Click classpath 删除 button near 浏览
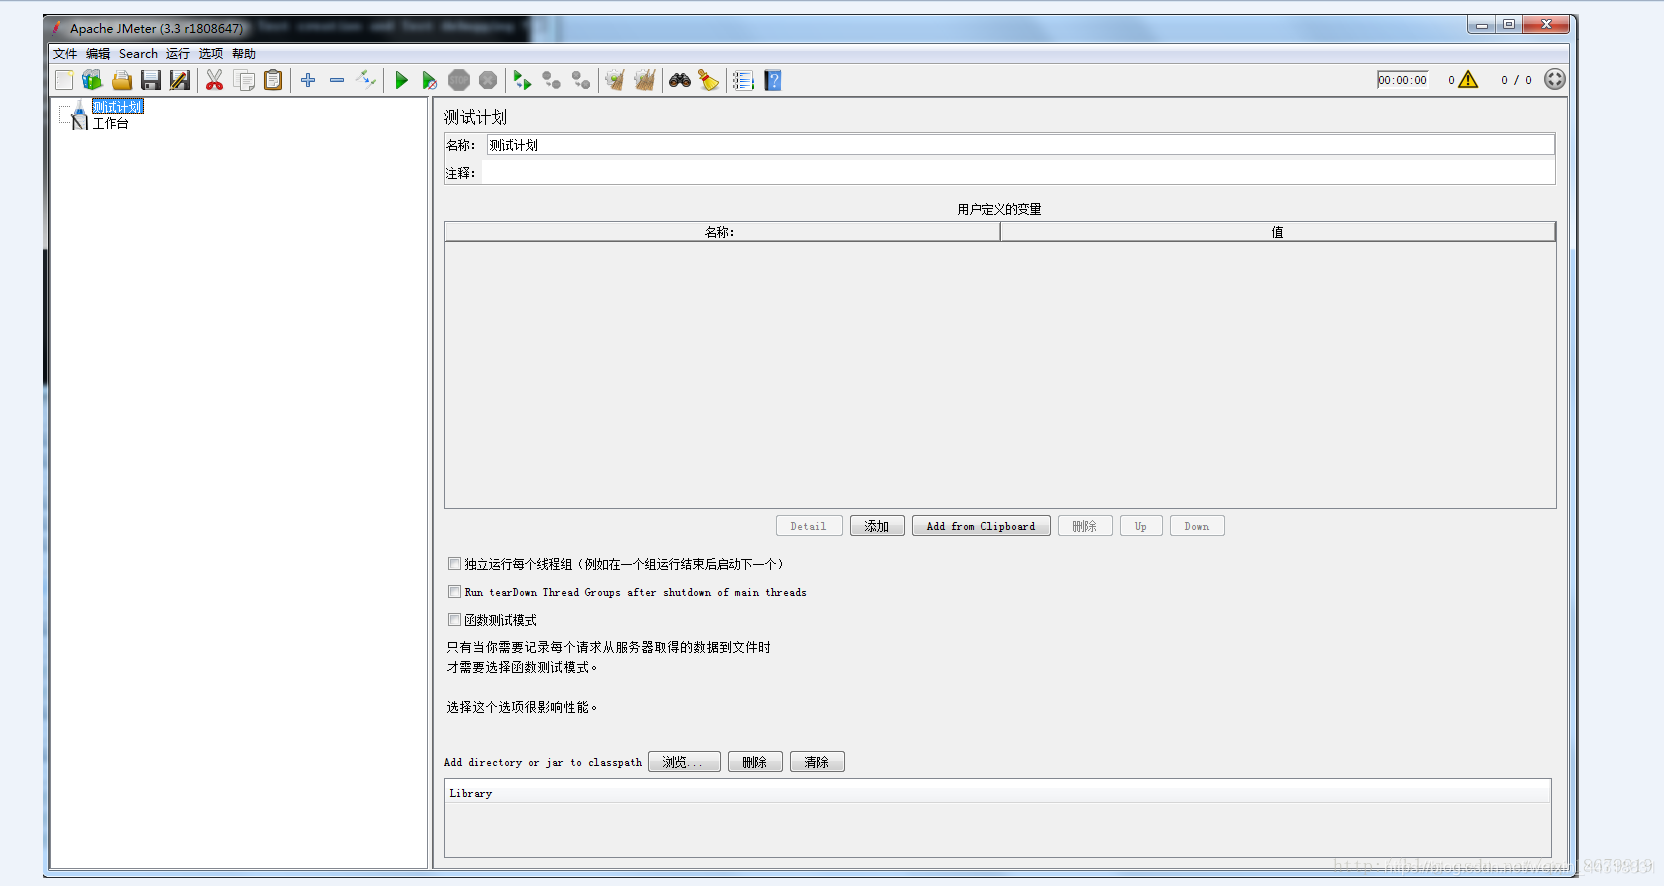The width and height of the screenshot is (1664, 886). tap(755, 762)
